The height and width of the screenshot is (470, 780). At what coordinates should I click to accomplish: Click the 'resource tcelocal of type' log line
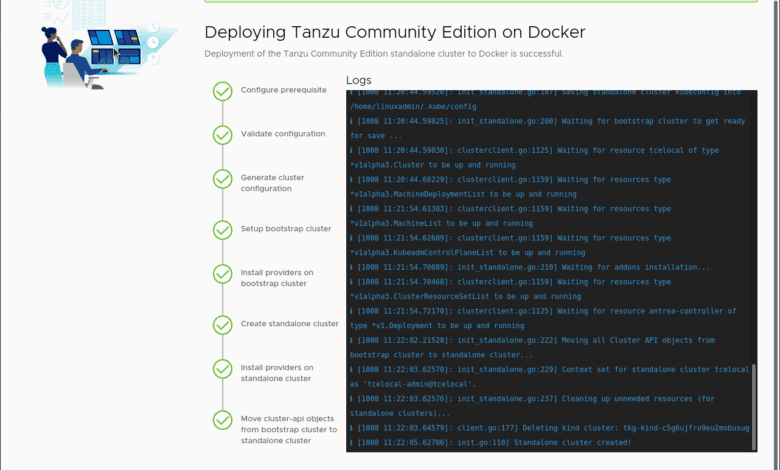pos(534,158)
